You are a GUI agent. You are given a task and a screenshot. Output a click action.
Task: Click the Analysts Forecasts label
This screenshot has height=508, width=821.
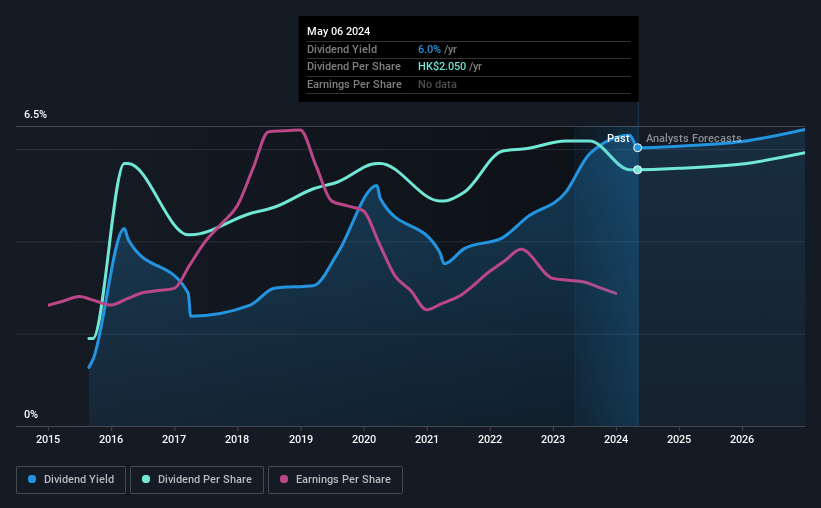click(693, 138)
